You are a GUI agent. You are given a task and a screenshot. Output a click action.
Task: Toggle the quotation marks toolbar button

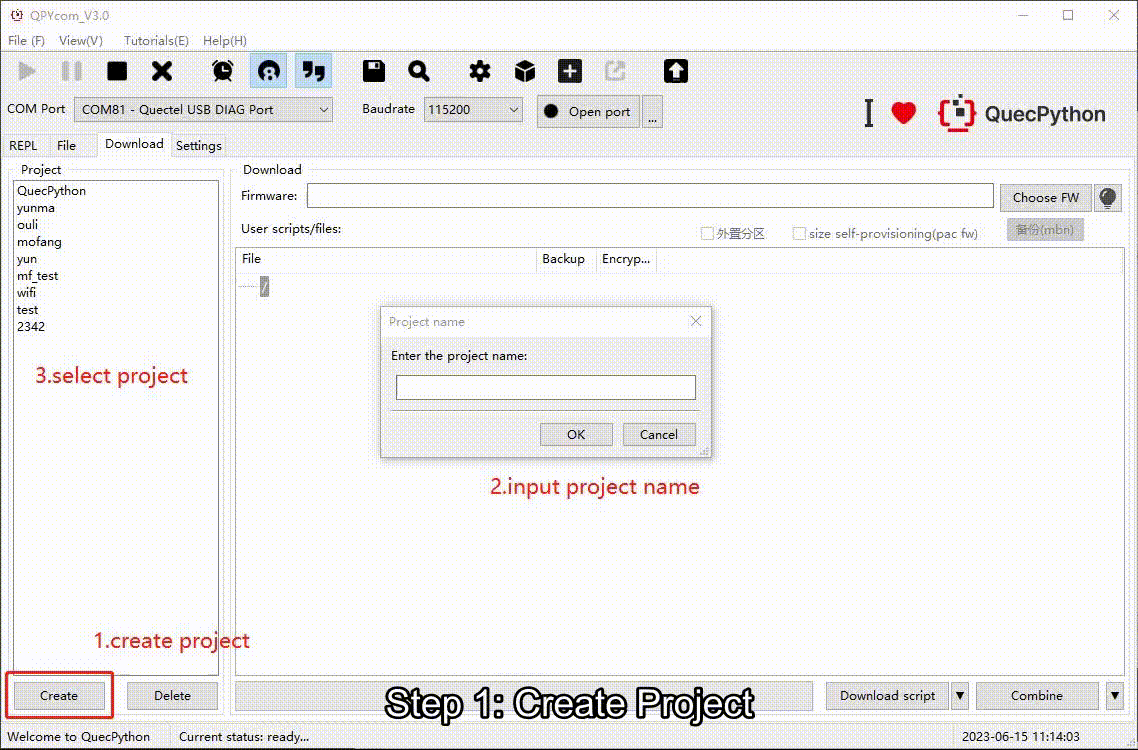pyautogui.click(x=314, y=71)
